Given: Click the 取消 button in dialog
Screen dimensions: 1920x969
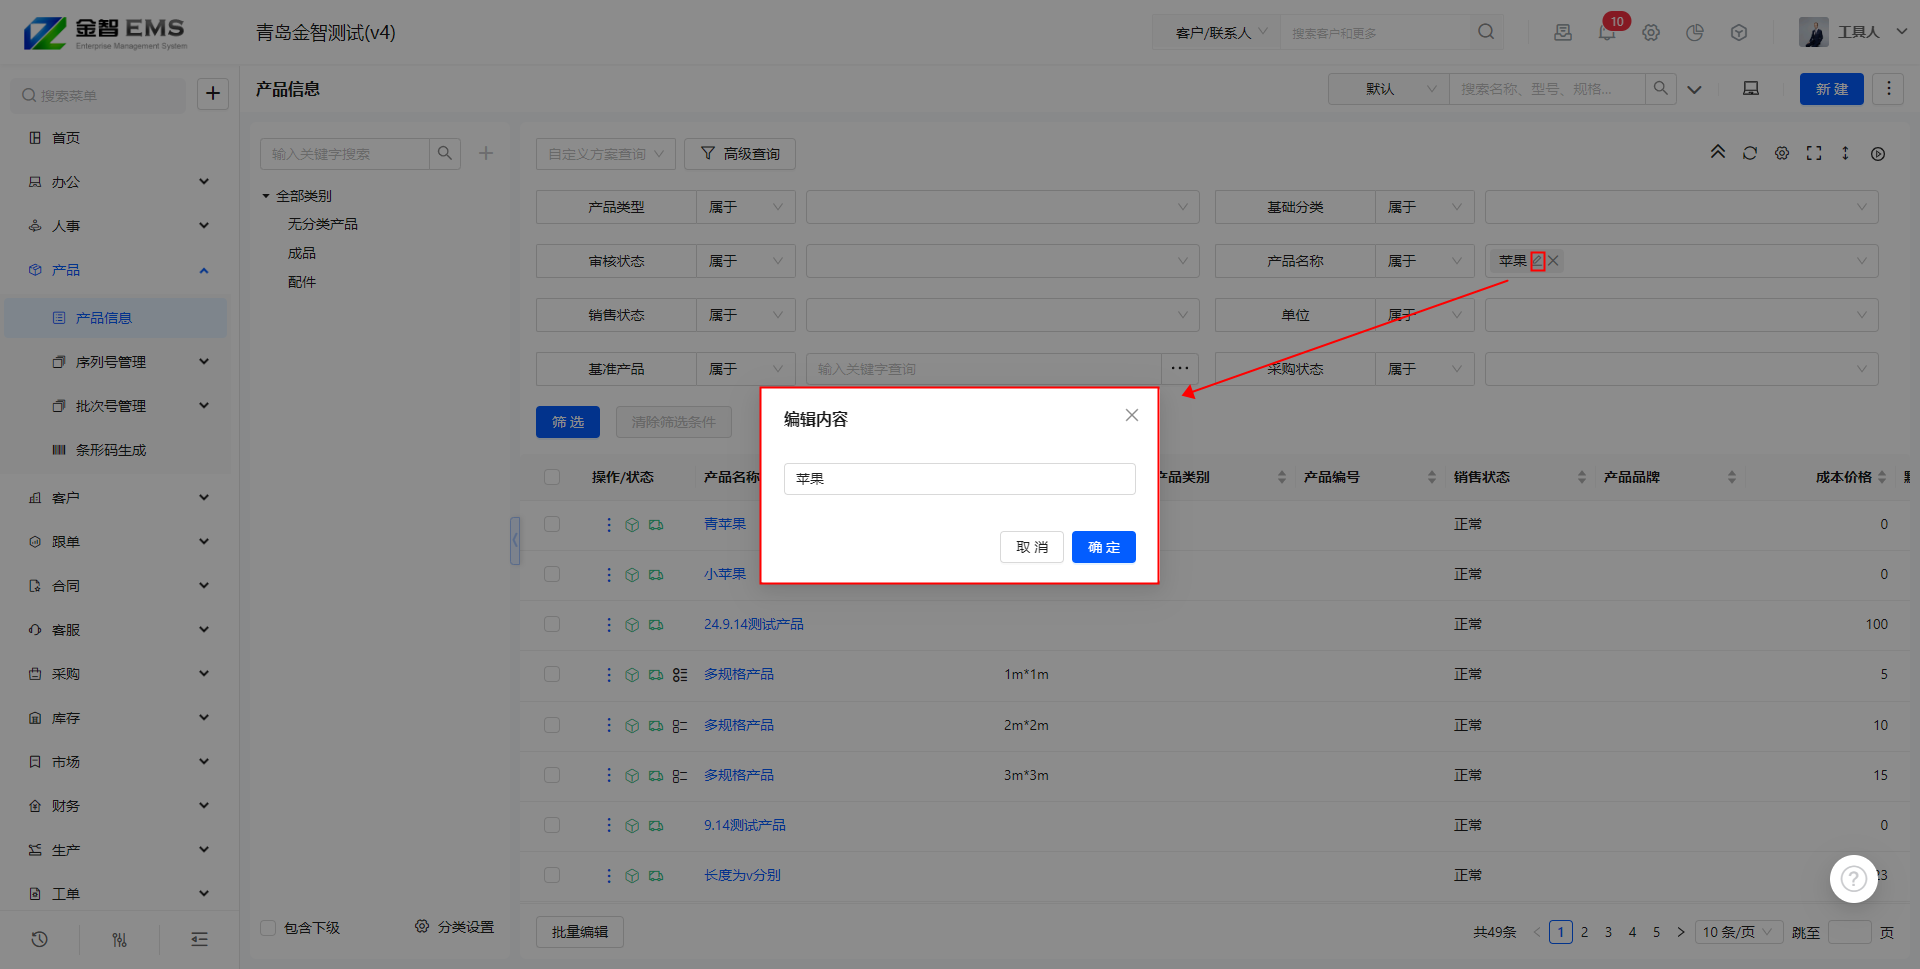Looking at the screenshot, I should pyautogui.click(x=1032, y=547).
